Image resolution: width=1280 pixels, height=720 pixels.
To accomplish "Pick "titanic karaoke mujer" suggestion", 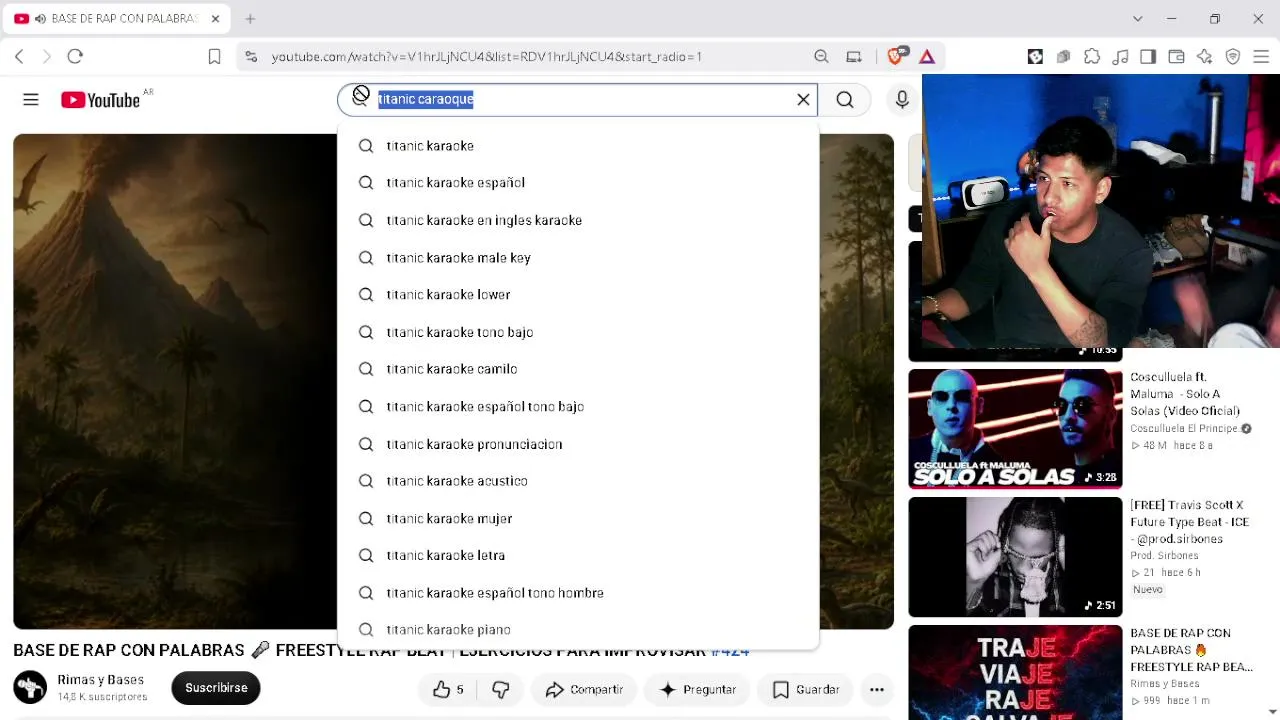I will (x=578, y=519).
